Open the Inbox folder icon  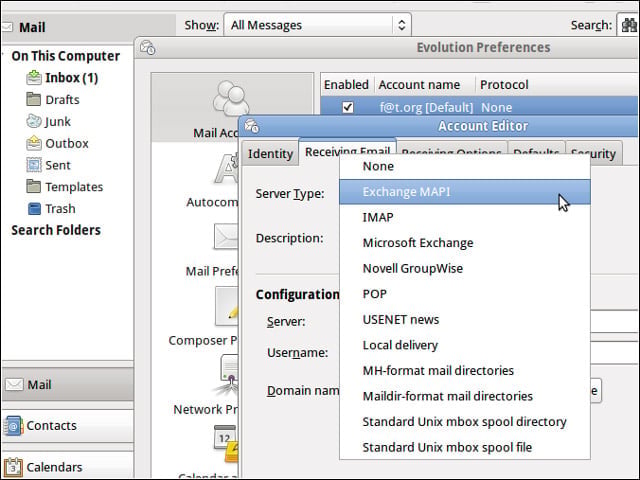coord(34,78)
